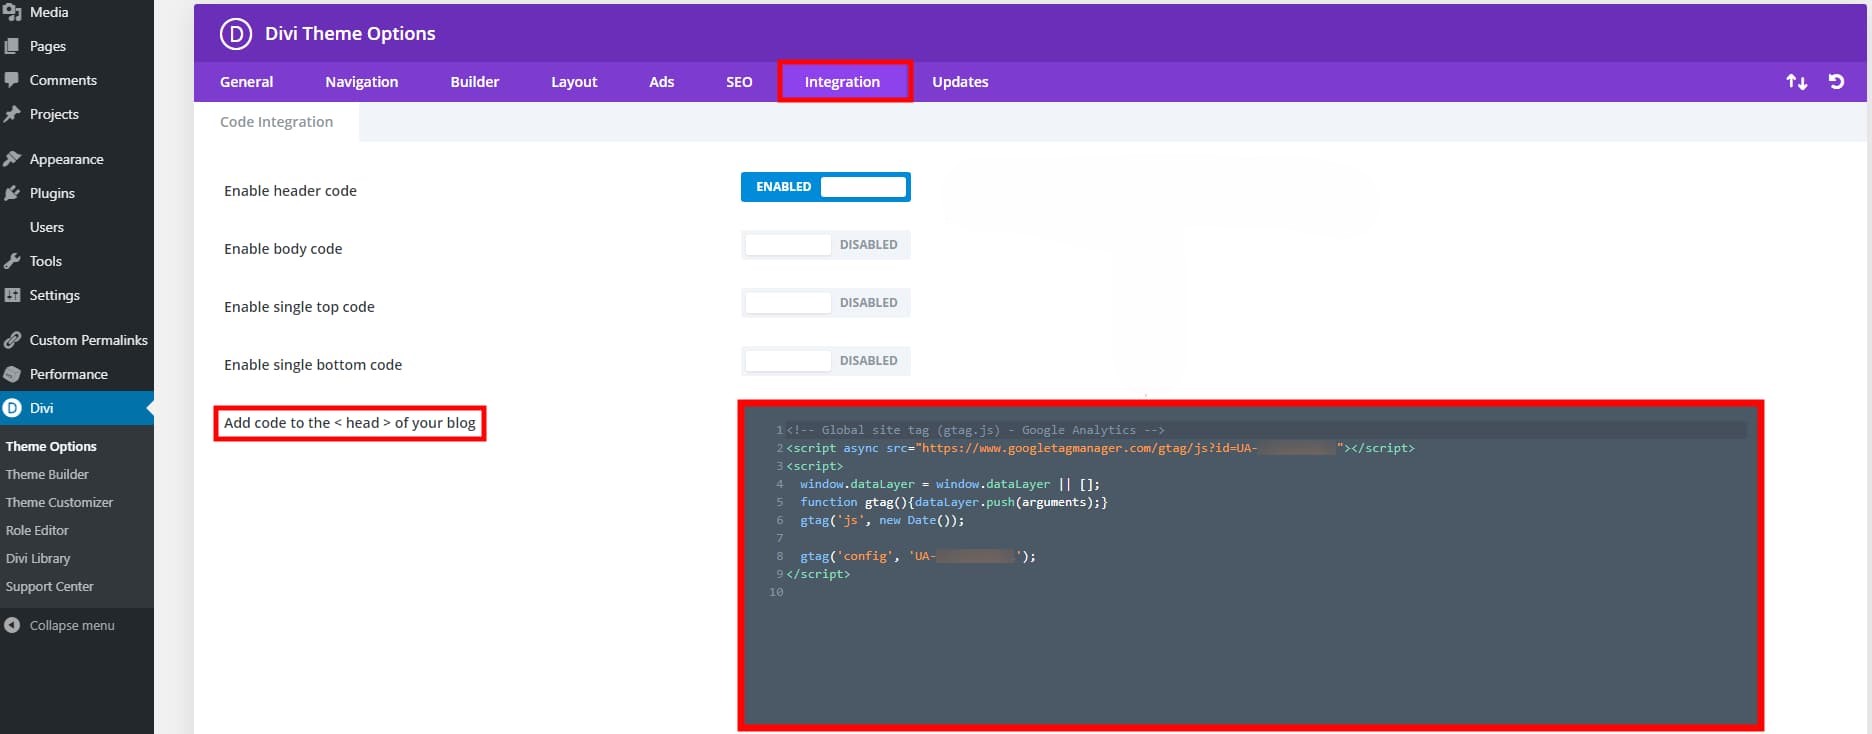Click the Google Analytics comment line
This screenshot has height=734, width=1872.
[975, 430]
